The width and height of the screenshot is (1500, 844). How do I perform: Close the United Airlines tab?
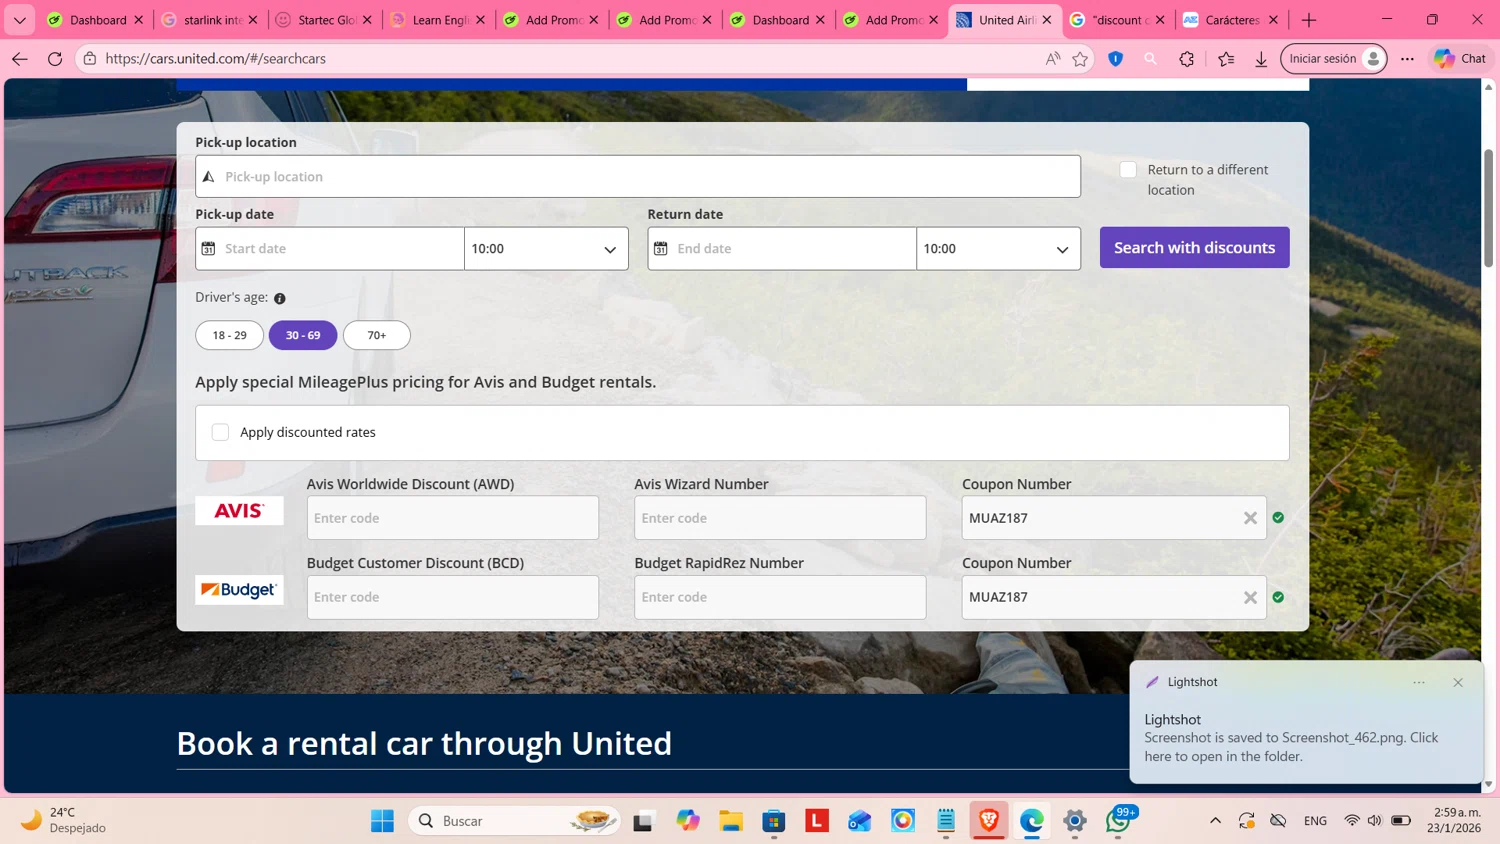point(1047,20)
